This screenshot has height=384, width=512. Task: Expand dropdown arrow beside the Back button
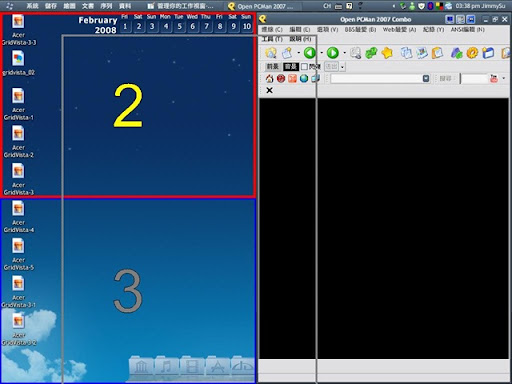pyautogui.click(x=322, y=53)
